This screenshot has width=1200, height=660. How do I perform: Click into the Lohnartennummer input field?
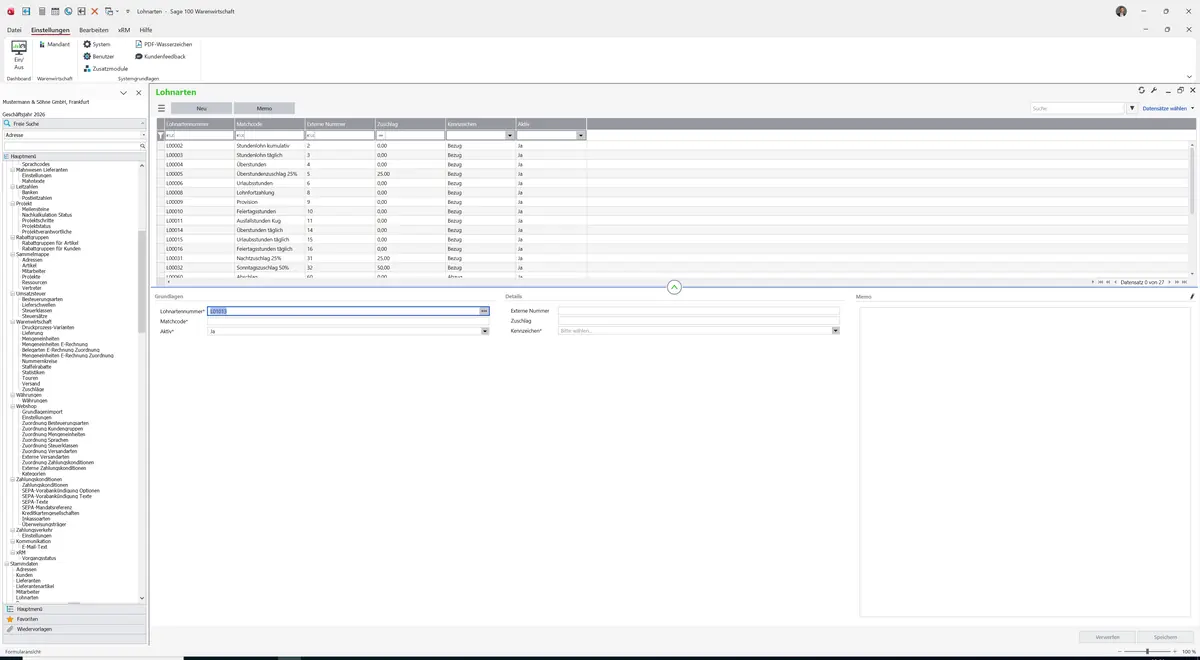[x=343, y=311]
